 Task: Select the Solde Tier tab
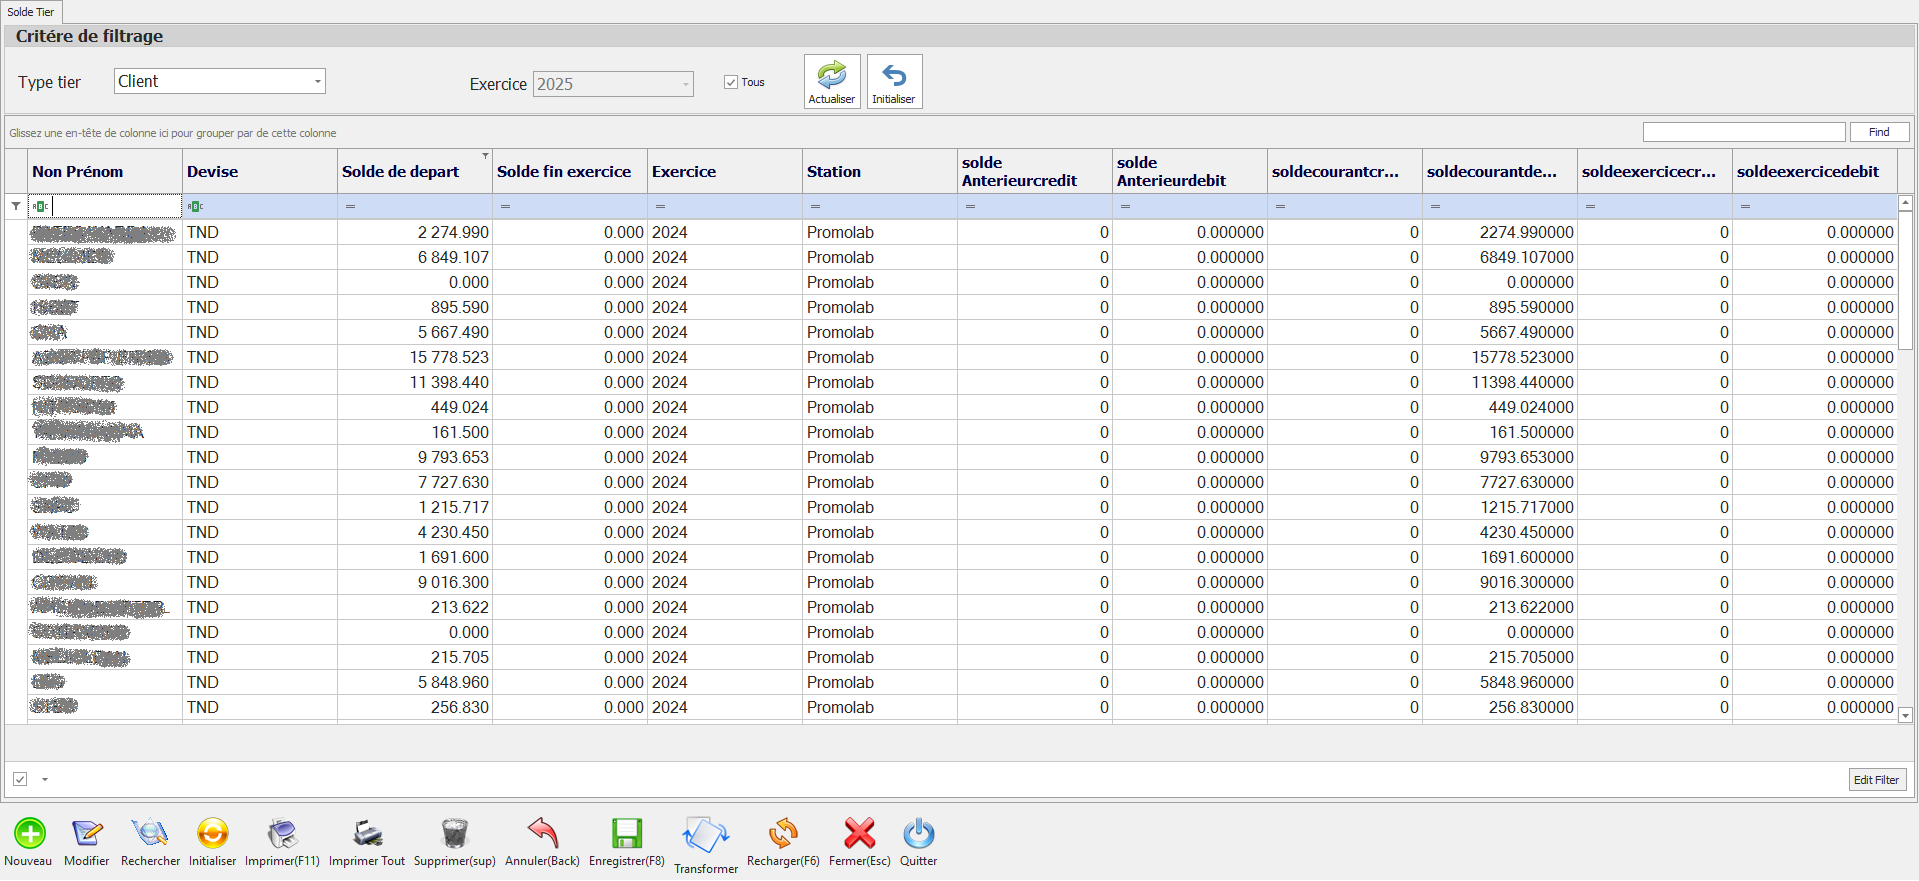31,12
